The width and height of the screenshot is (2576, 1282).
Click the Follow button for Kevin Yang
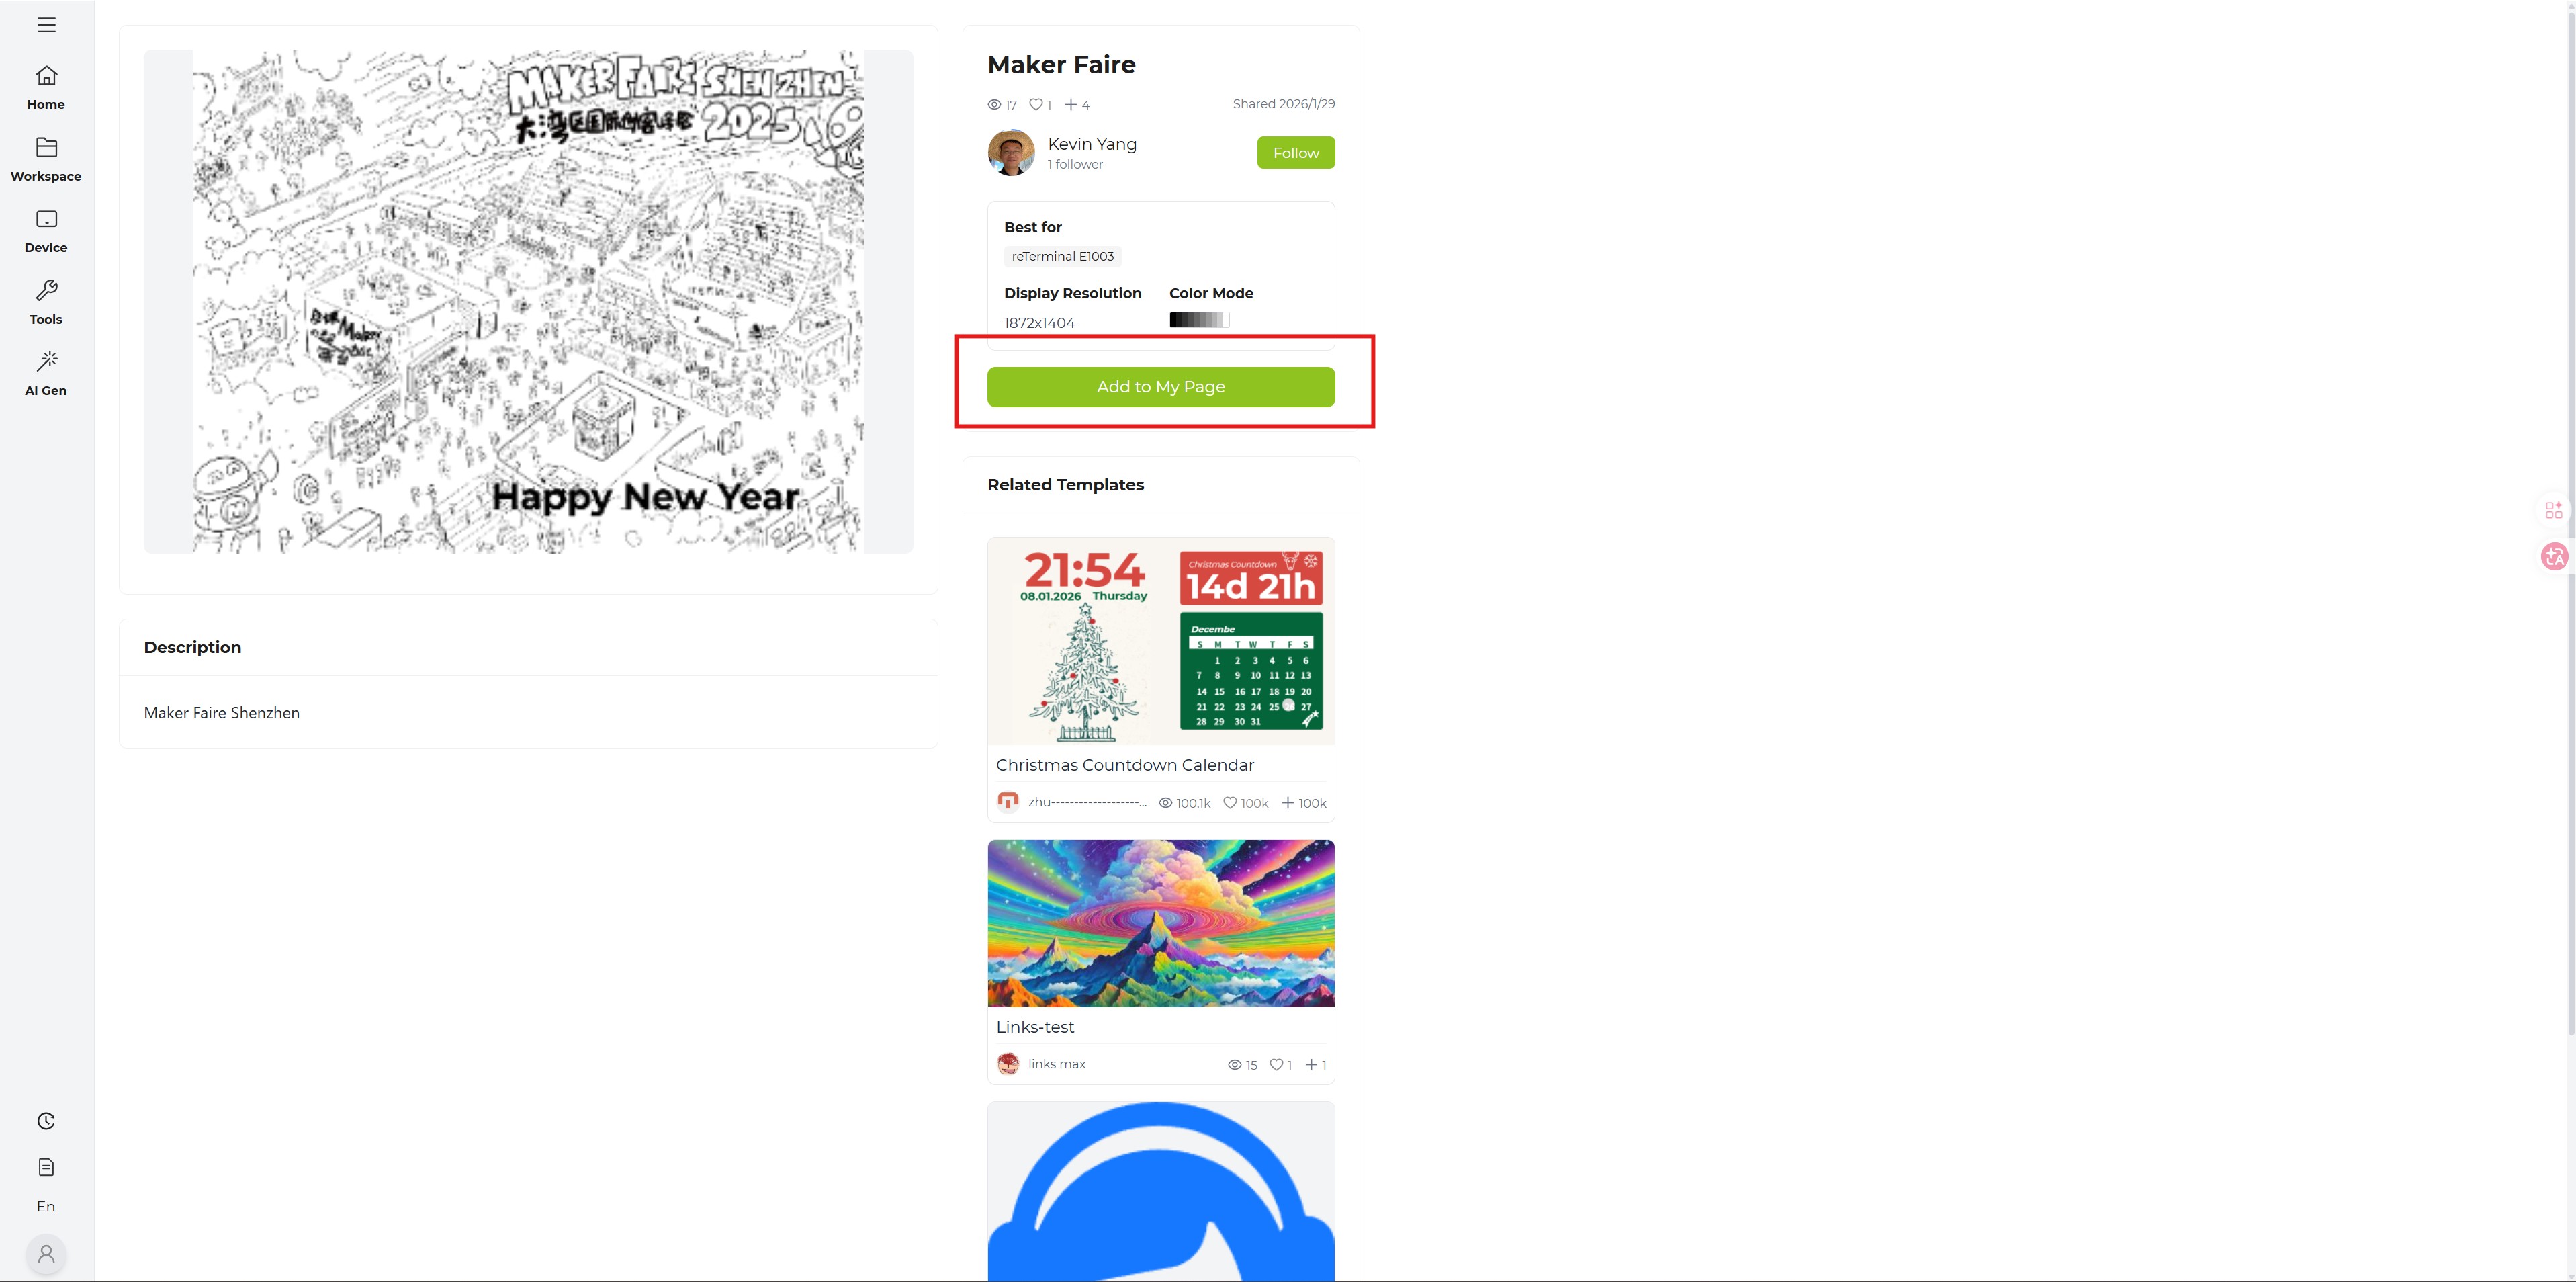(x=1296, y=153)
